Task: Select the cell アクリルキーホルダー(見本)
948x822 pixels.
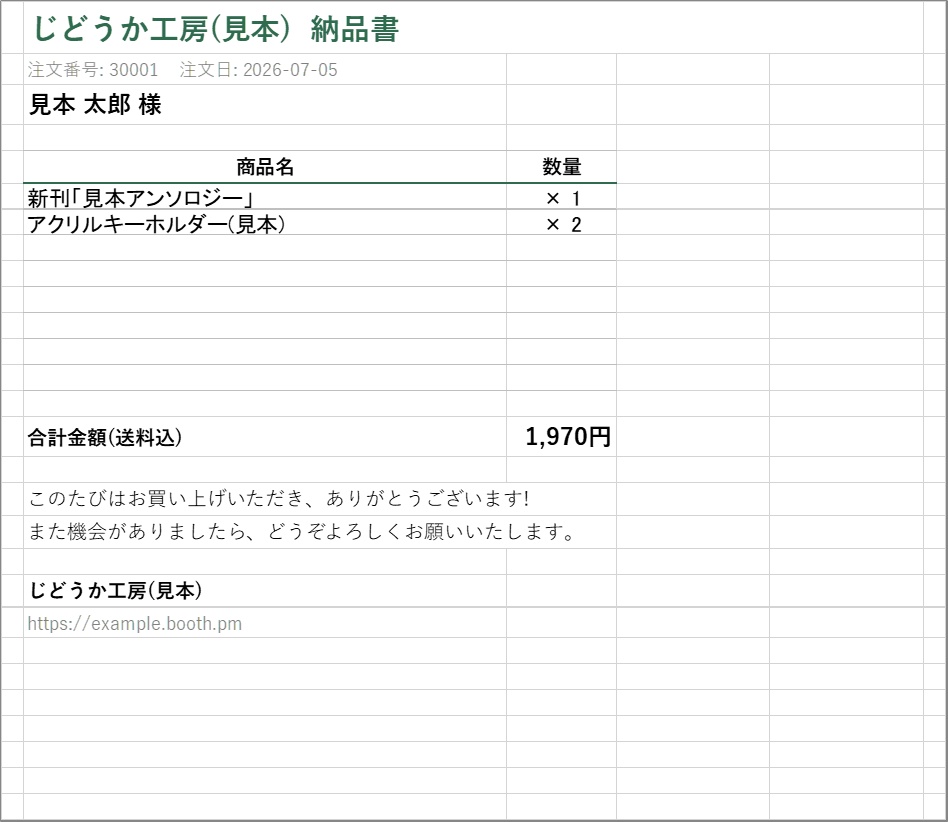Action: tap(265, 223)
